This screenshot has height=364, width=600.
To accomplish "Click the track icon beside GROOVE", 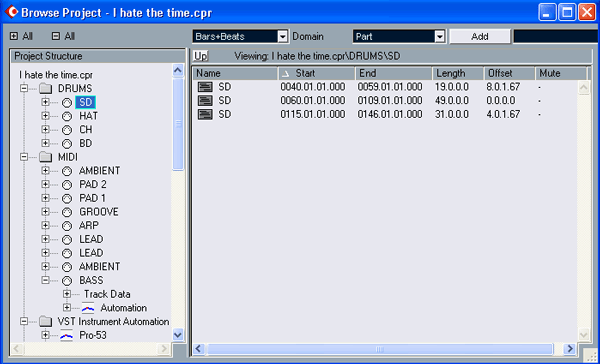I will click(67, 212).
